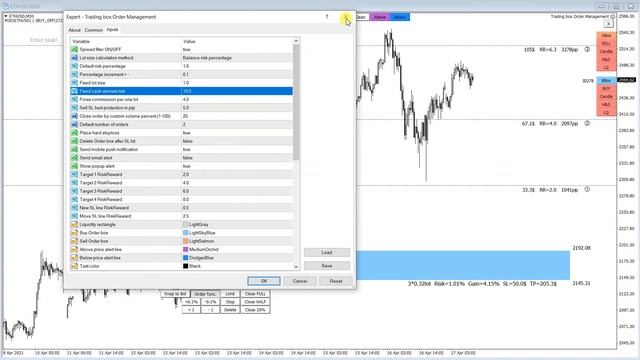Screen dimensions: 640x360
Task: Click the SELL button in chart panel
Action: click(606, 44)
